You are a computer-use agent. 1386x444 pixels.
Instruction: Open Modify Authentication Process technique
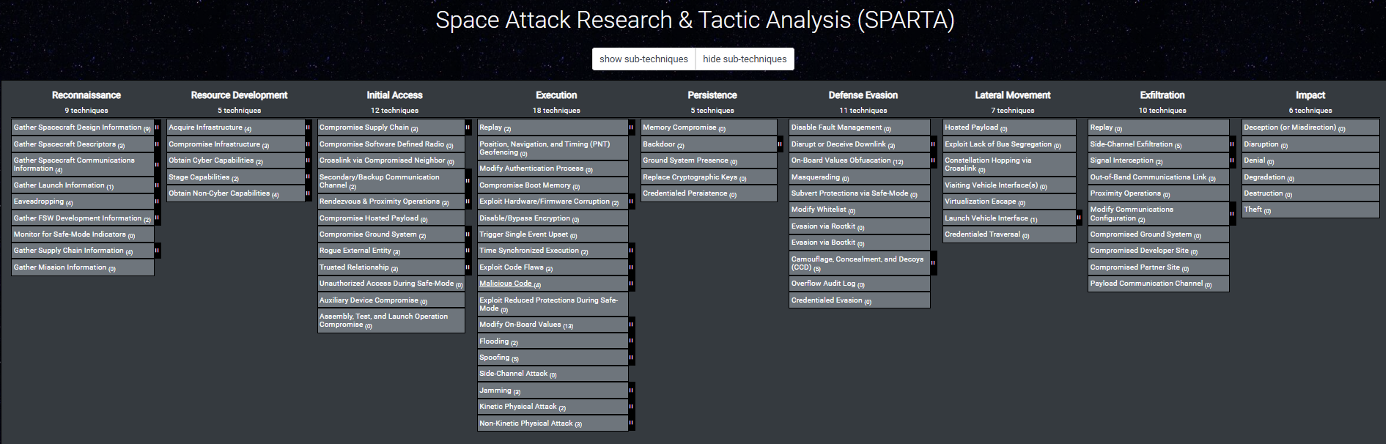tap(552, 169)
